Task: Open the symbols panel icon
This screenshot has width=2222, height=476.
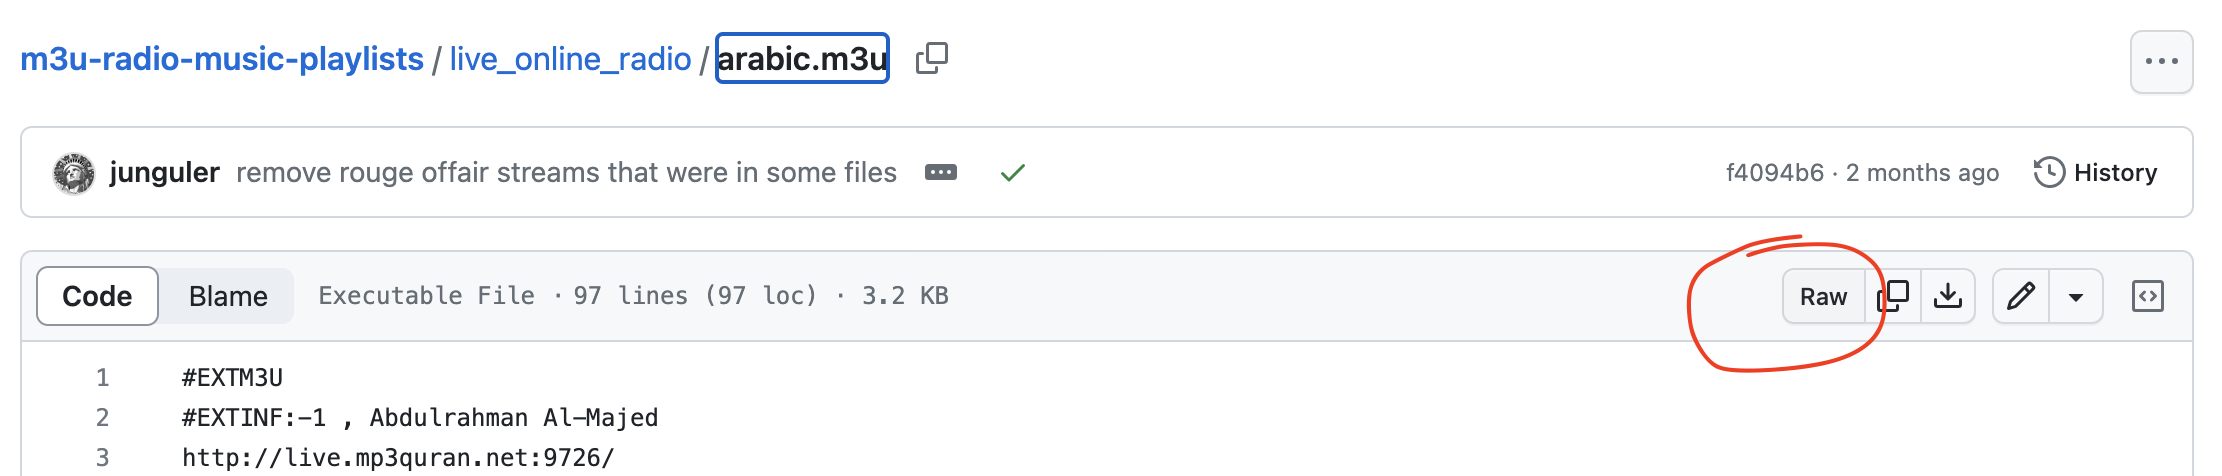Action: [x=2147, y=296]
